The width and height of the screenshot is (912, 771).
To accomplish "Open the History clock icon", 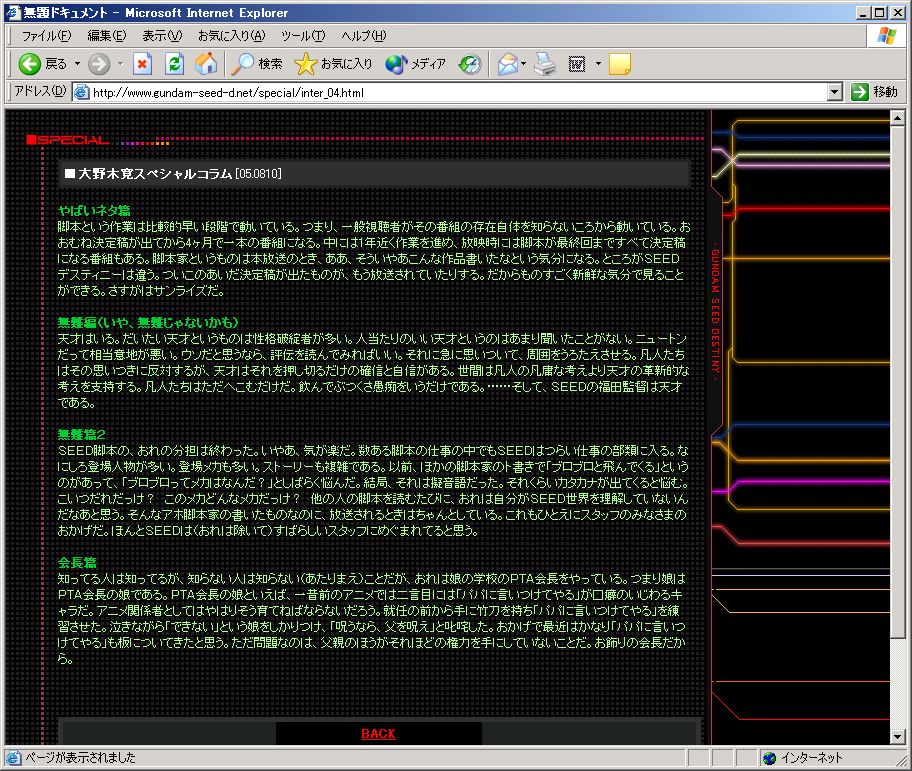I will click(470, 64).
